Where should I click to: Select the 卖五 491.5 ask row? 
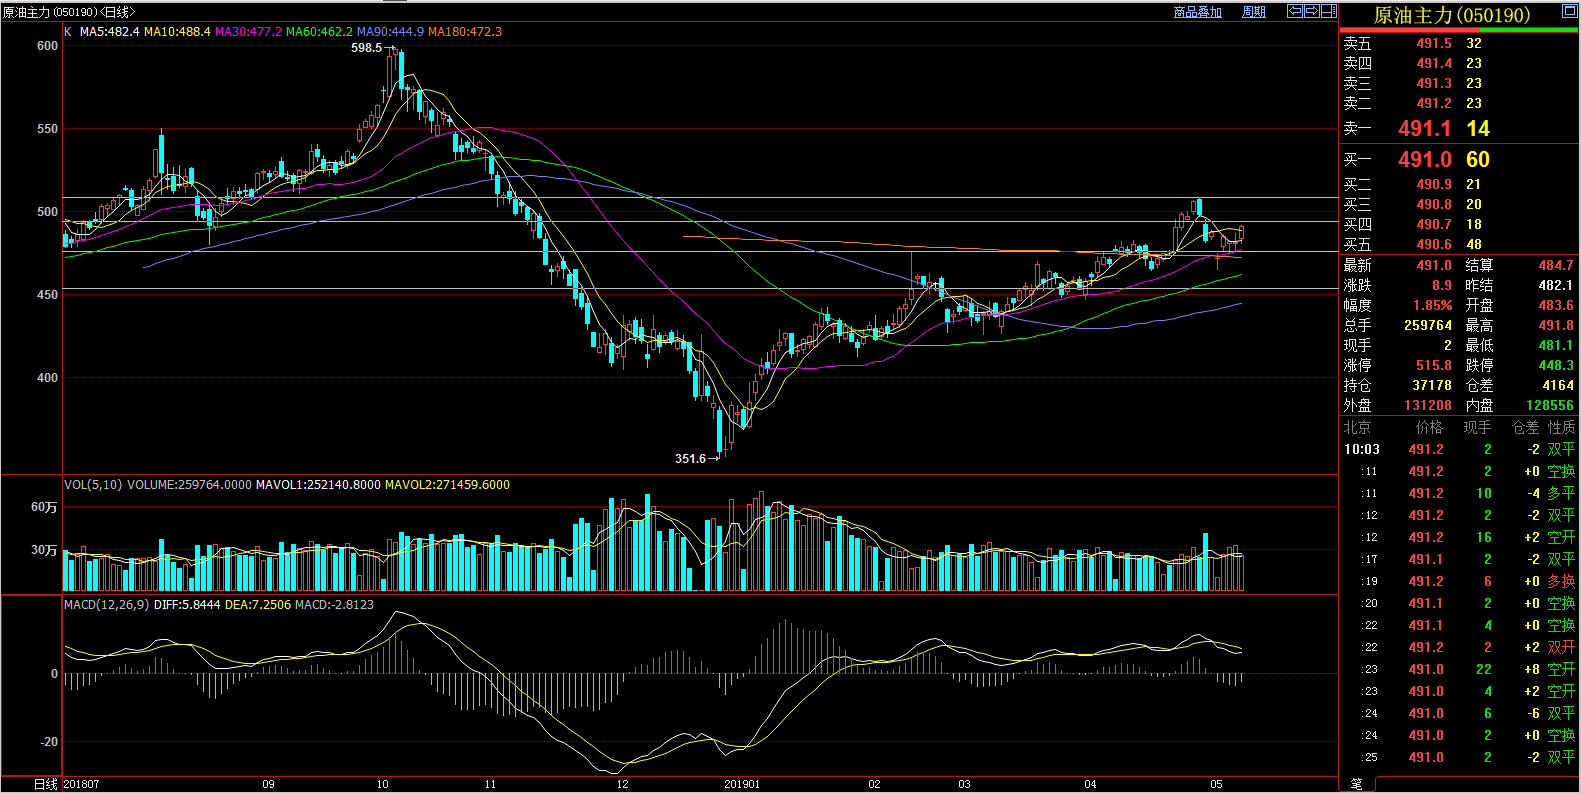pyautogui.click(x=1458, y=43)
